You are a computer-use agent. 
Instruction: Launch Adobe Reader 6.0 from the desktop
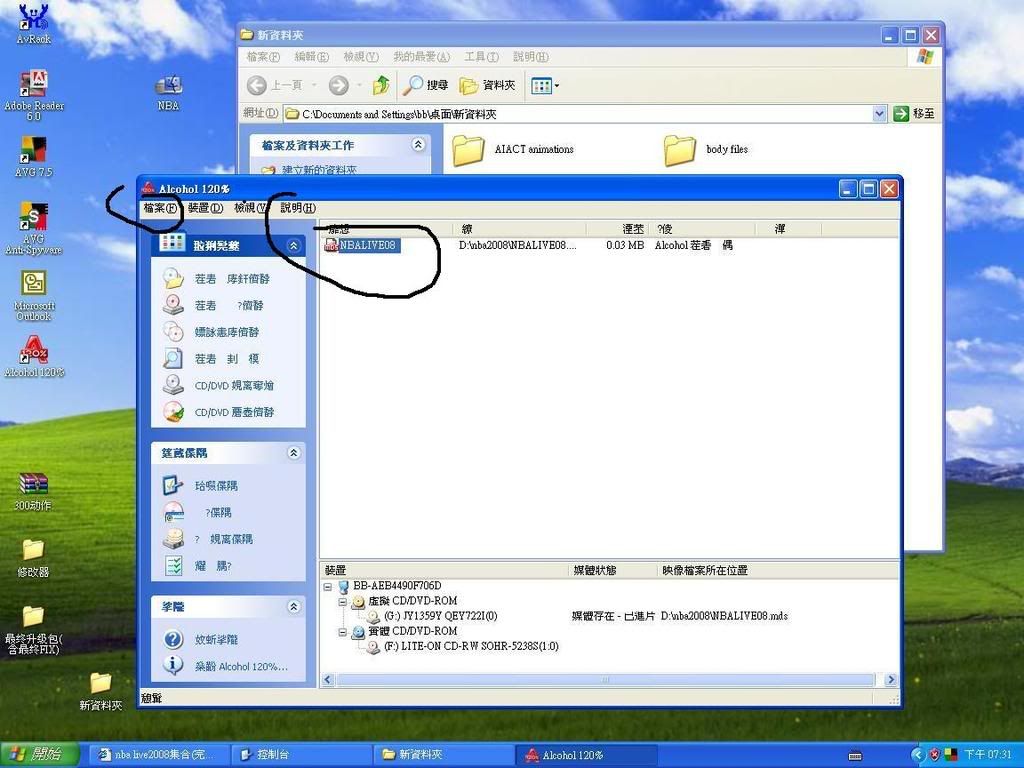point(34,95)
